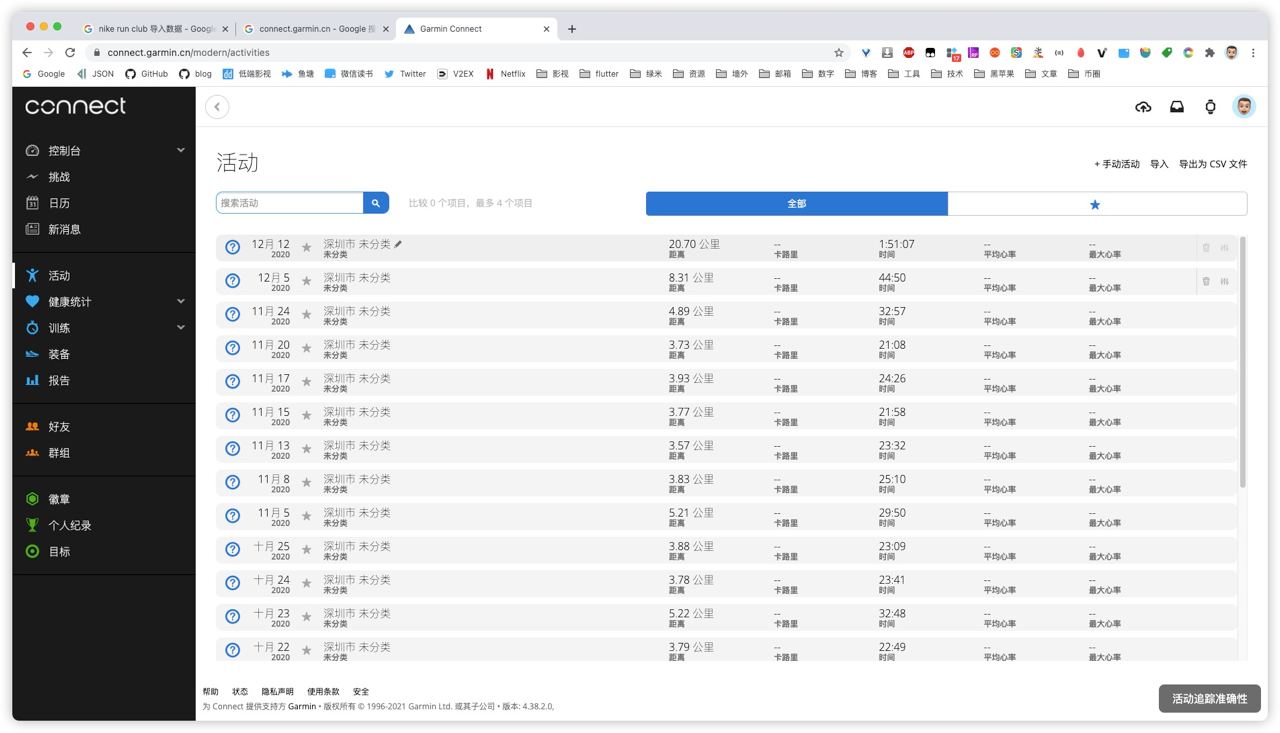
Task: Collapse the sidebar with the back arrow
Action: coord(217,107)
